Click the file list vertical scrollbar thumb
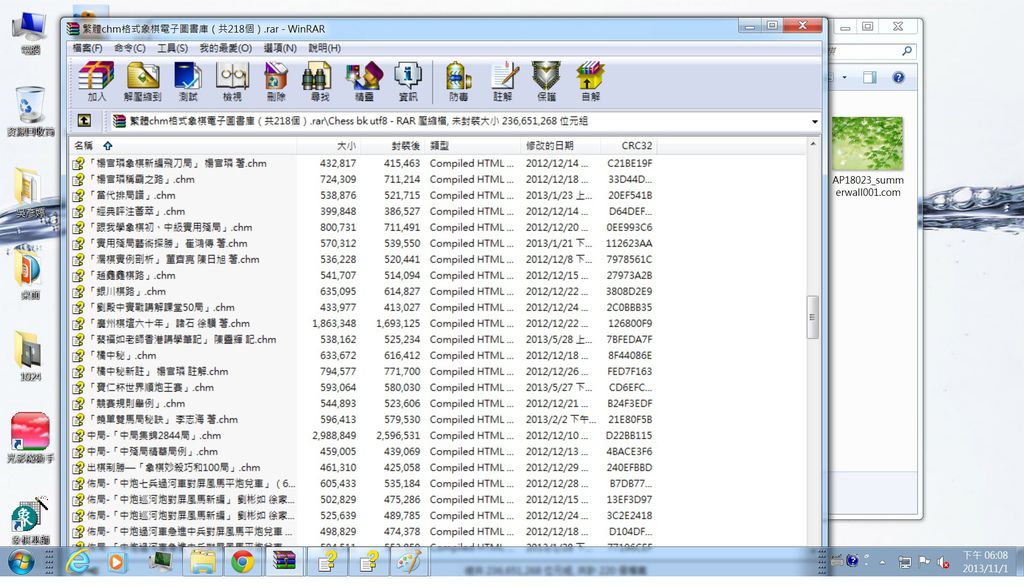 pyautogui.click(x=813, y=317)
